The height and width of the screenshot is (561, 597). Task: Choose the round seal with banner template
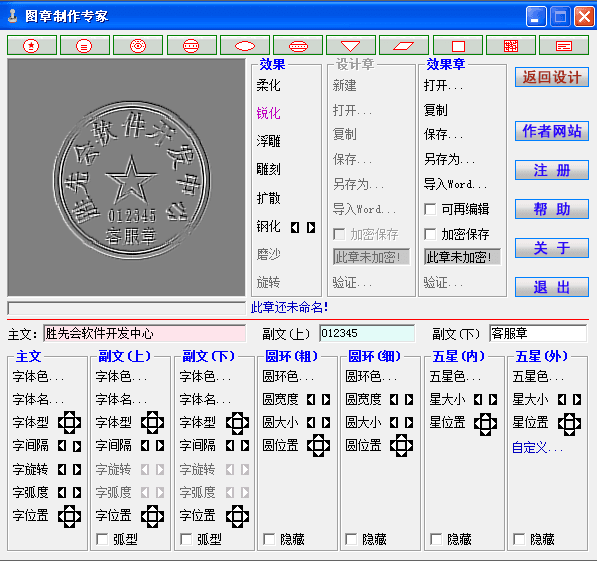pos(192,46)
